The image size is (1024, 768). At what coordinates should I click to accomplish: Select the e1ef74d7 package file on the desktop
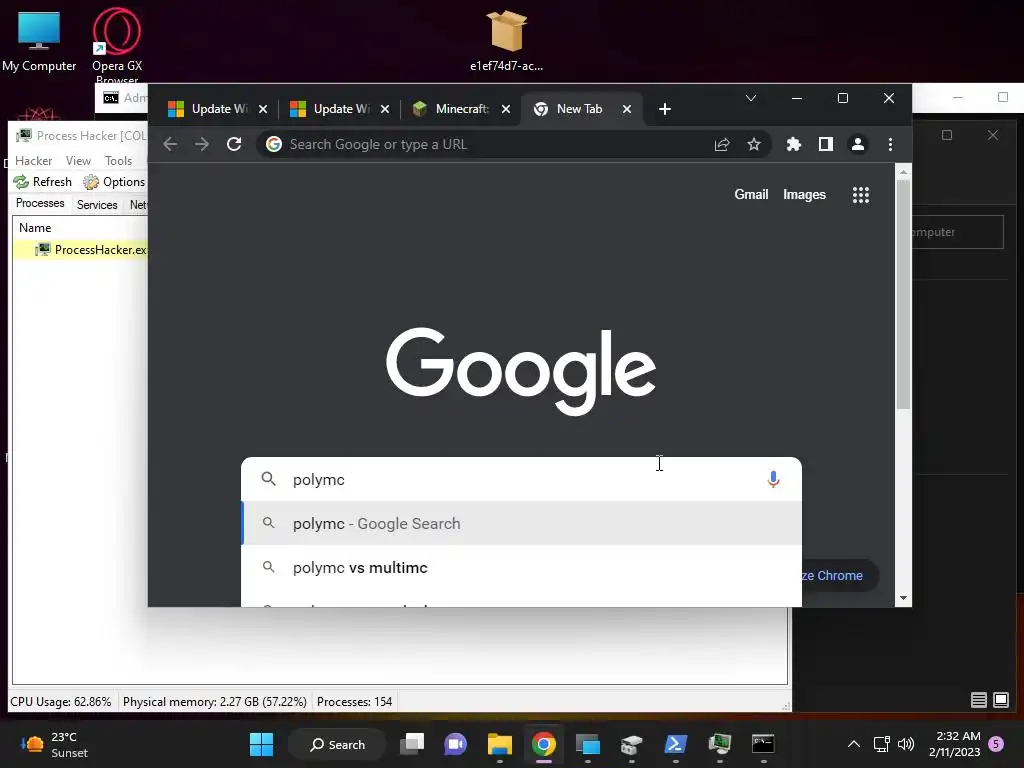(506, 40)
